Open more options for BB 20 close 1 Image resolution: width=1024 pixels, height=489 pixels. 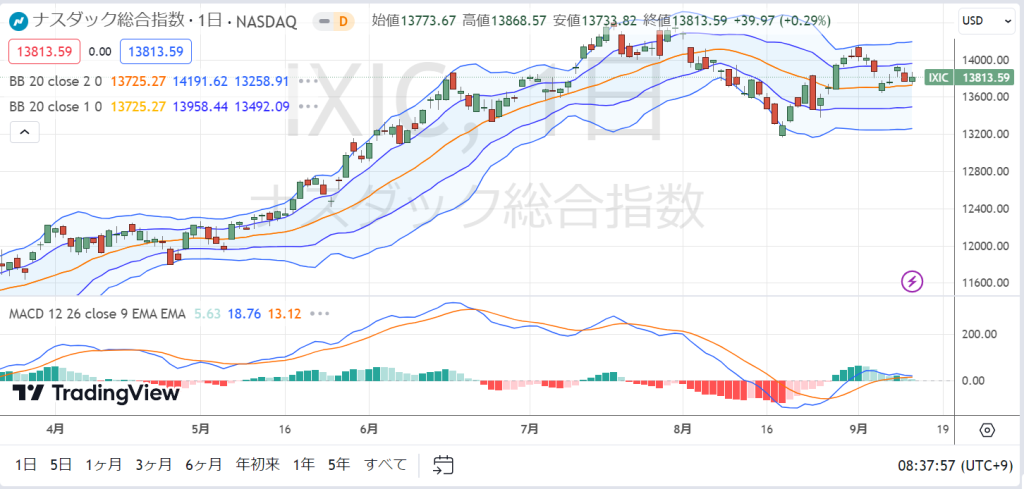tap(308, 106)
